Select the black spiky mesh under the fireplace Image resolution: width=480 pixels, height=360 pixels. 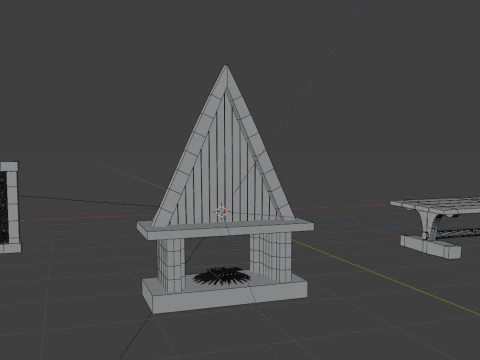tap(222, 276)
